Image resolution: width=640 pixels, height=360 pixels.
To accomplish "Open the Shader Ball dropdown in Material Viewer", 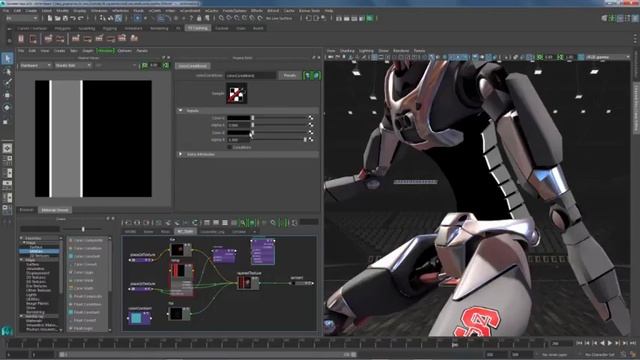I will tap(73, 65).
